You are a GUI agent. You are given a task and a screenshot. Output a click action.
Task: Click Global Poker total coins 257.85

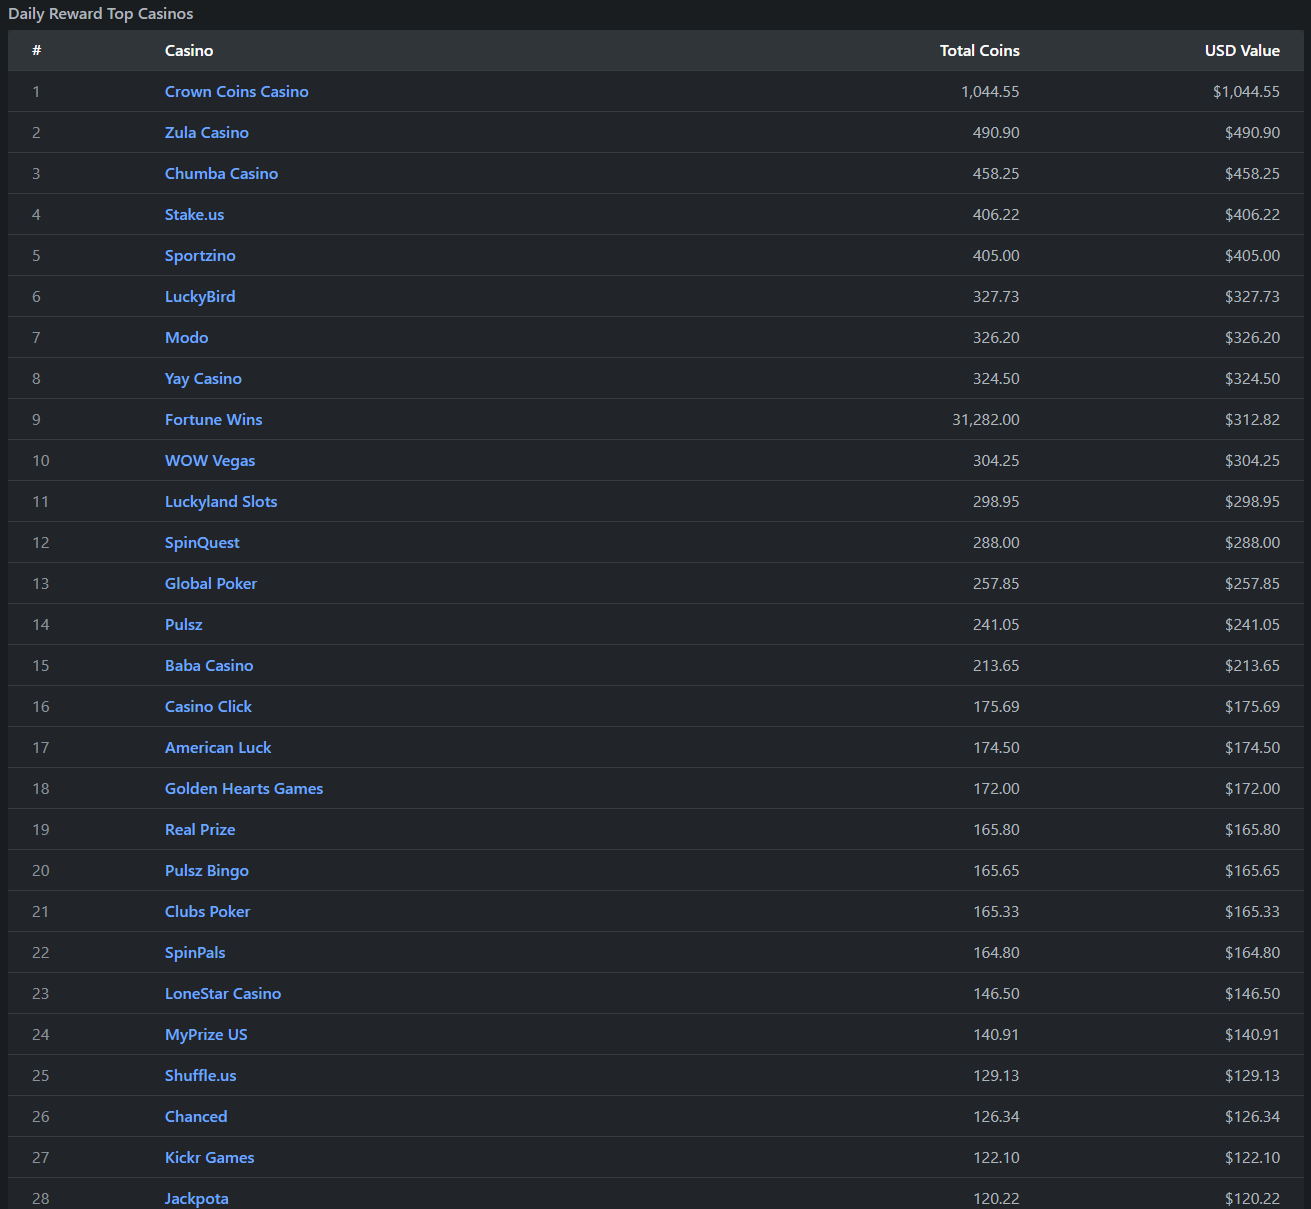(x=996, y=583)
